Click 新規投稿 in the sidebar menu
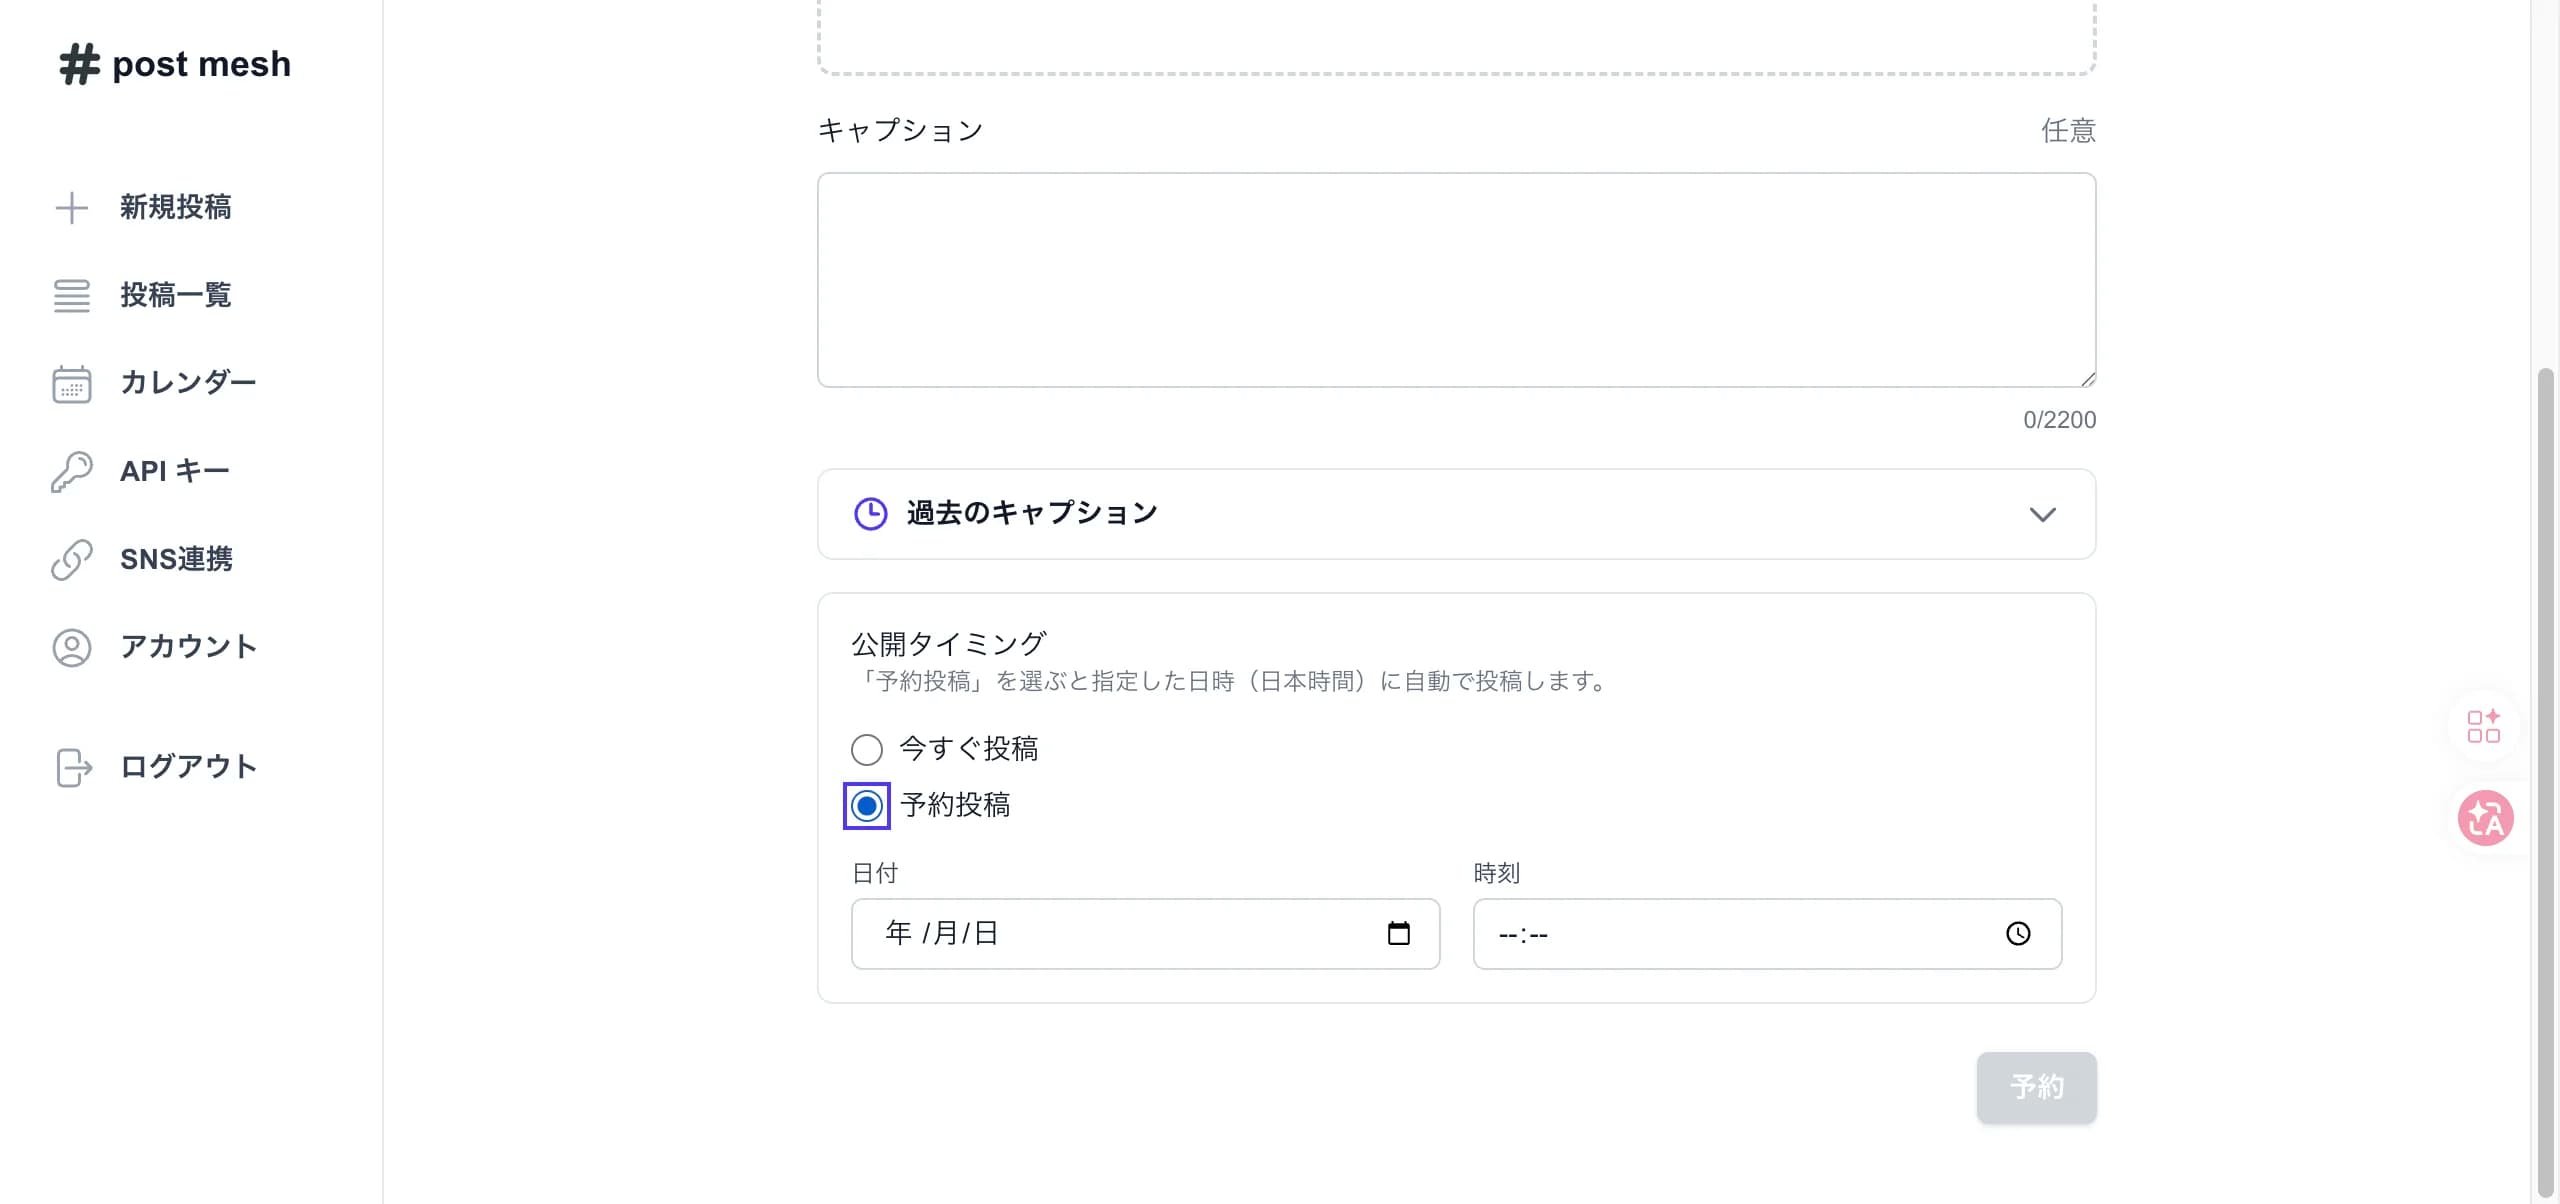 tap(176, 208)
